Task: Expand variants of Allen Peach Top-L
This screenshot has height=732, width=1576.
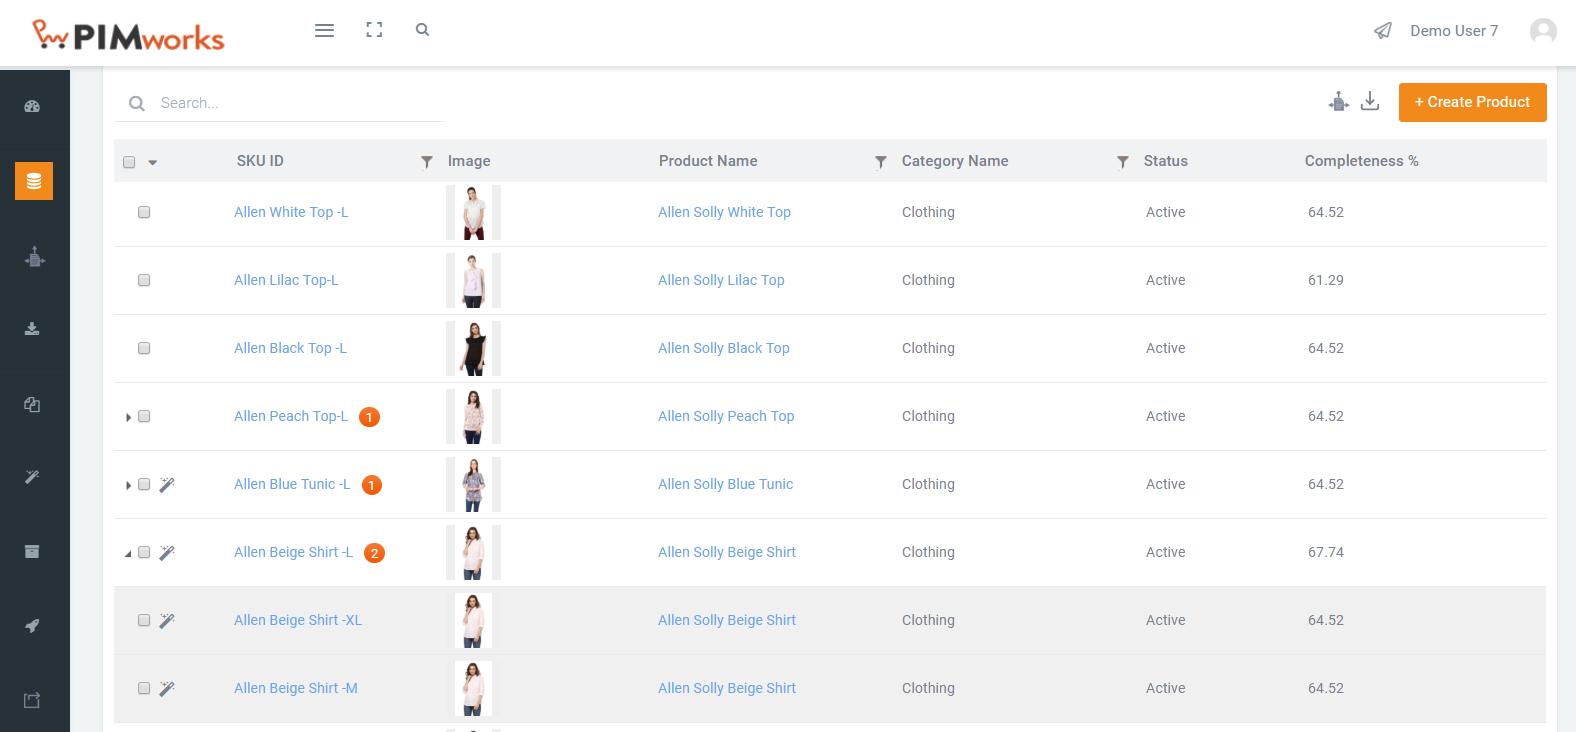Action: pos(128,417)
